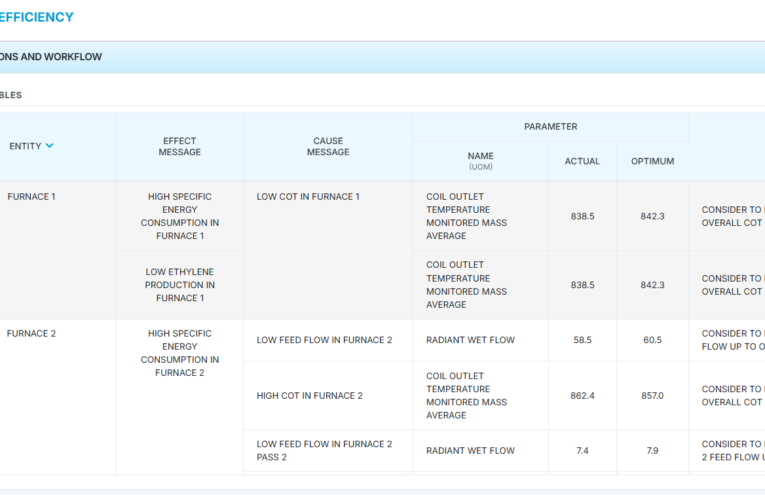Click the actual value 58.5
765x495 pixels.
582,340
